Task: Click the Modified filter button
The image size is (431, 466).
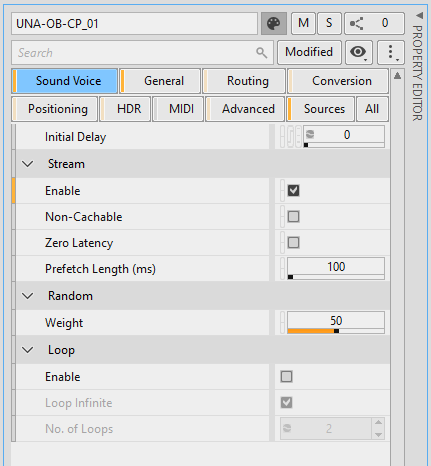Action: click(309, 52)
